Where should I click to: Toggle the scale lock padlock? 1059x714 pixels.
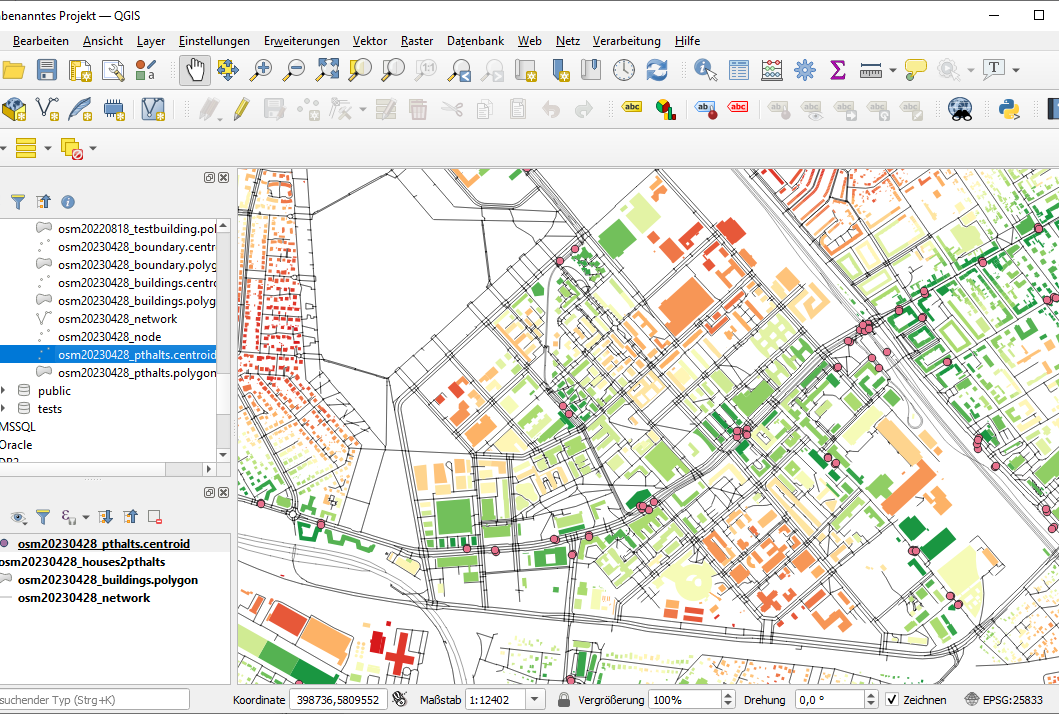pos(564,700)
